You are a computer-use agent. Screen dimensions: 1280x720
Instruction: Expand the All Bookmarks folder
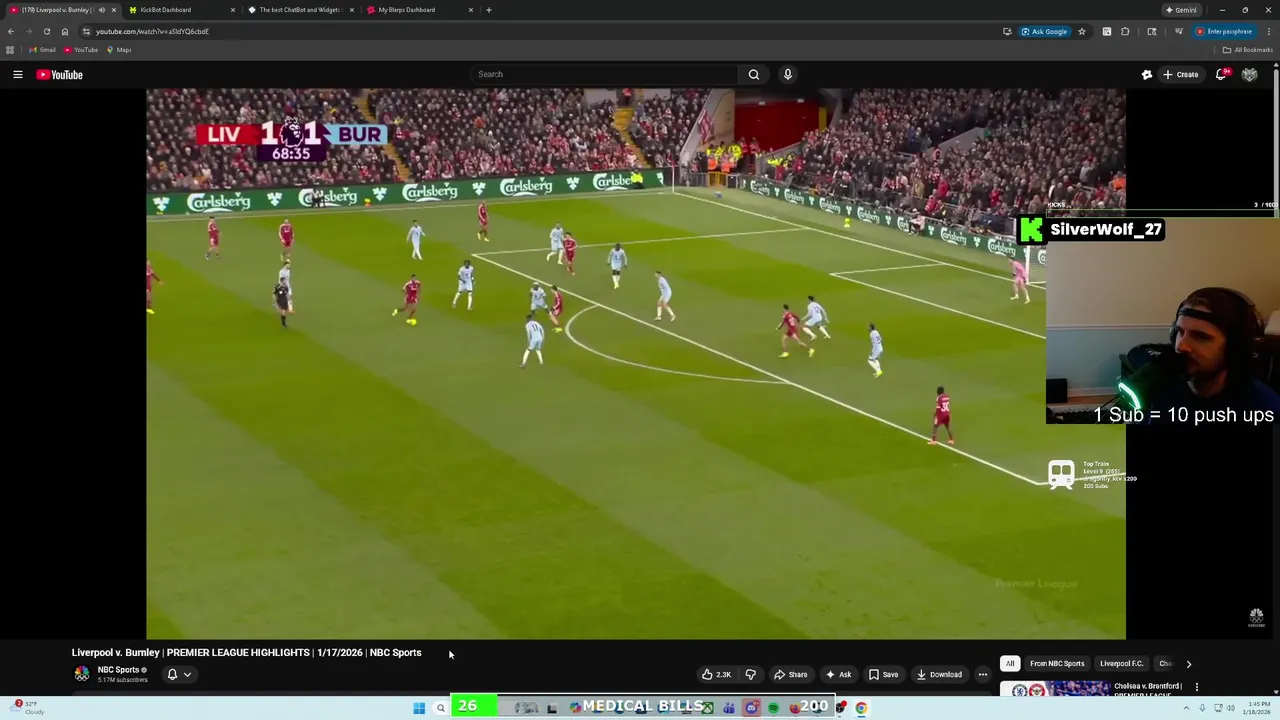tap(1249, 50)
